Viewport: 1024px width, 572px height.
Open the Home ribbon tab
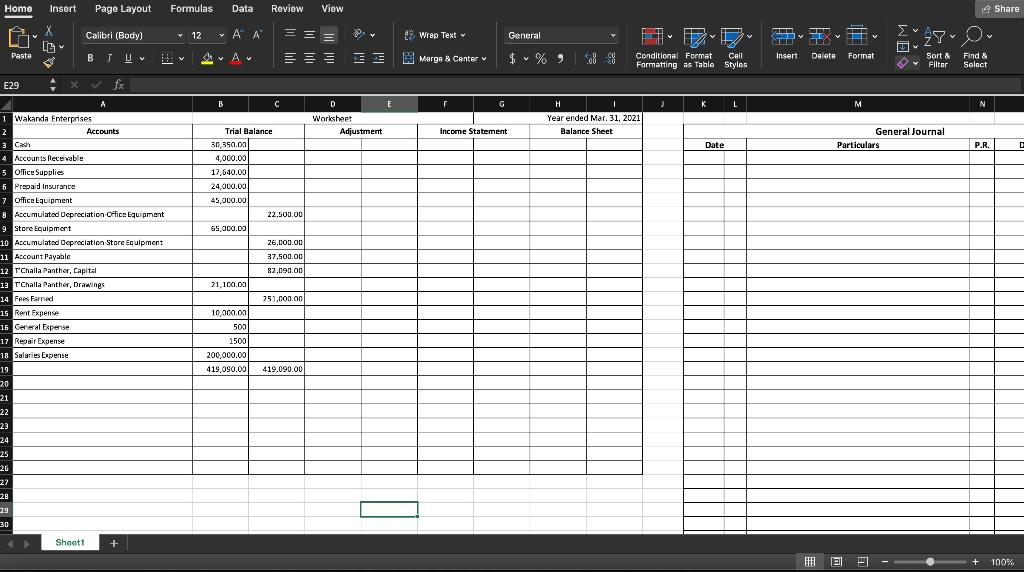pos(18,8)
